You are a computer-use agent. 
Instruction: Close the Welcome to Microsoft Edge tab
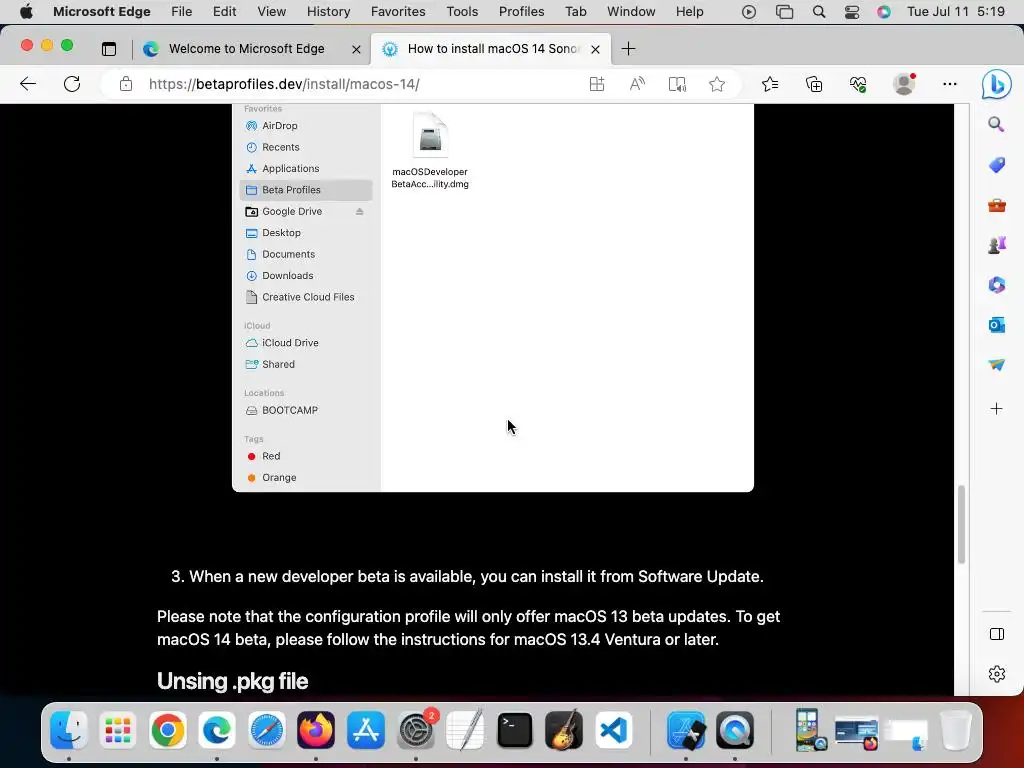click(x=356, y=49)
